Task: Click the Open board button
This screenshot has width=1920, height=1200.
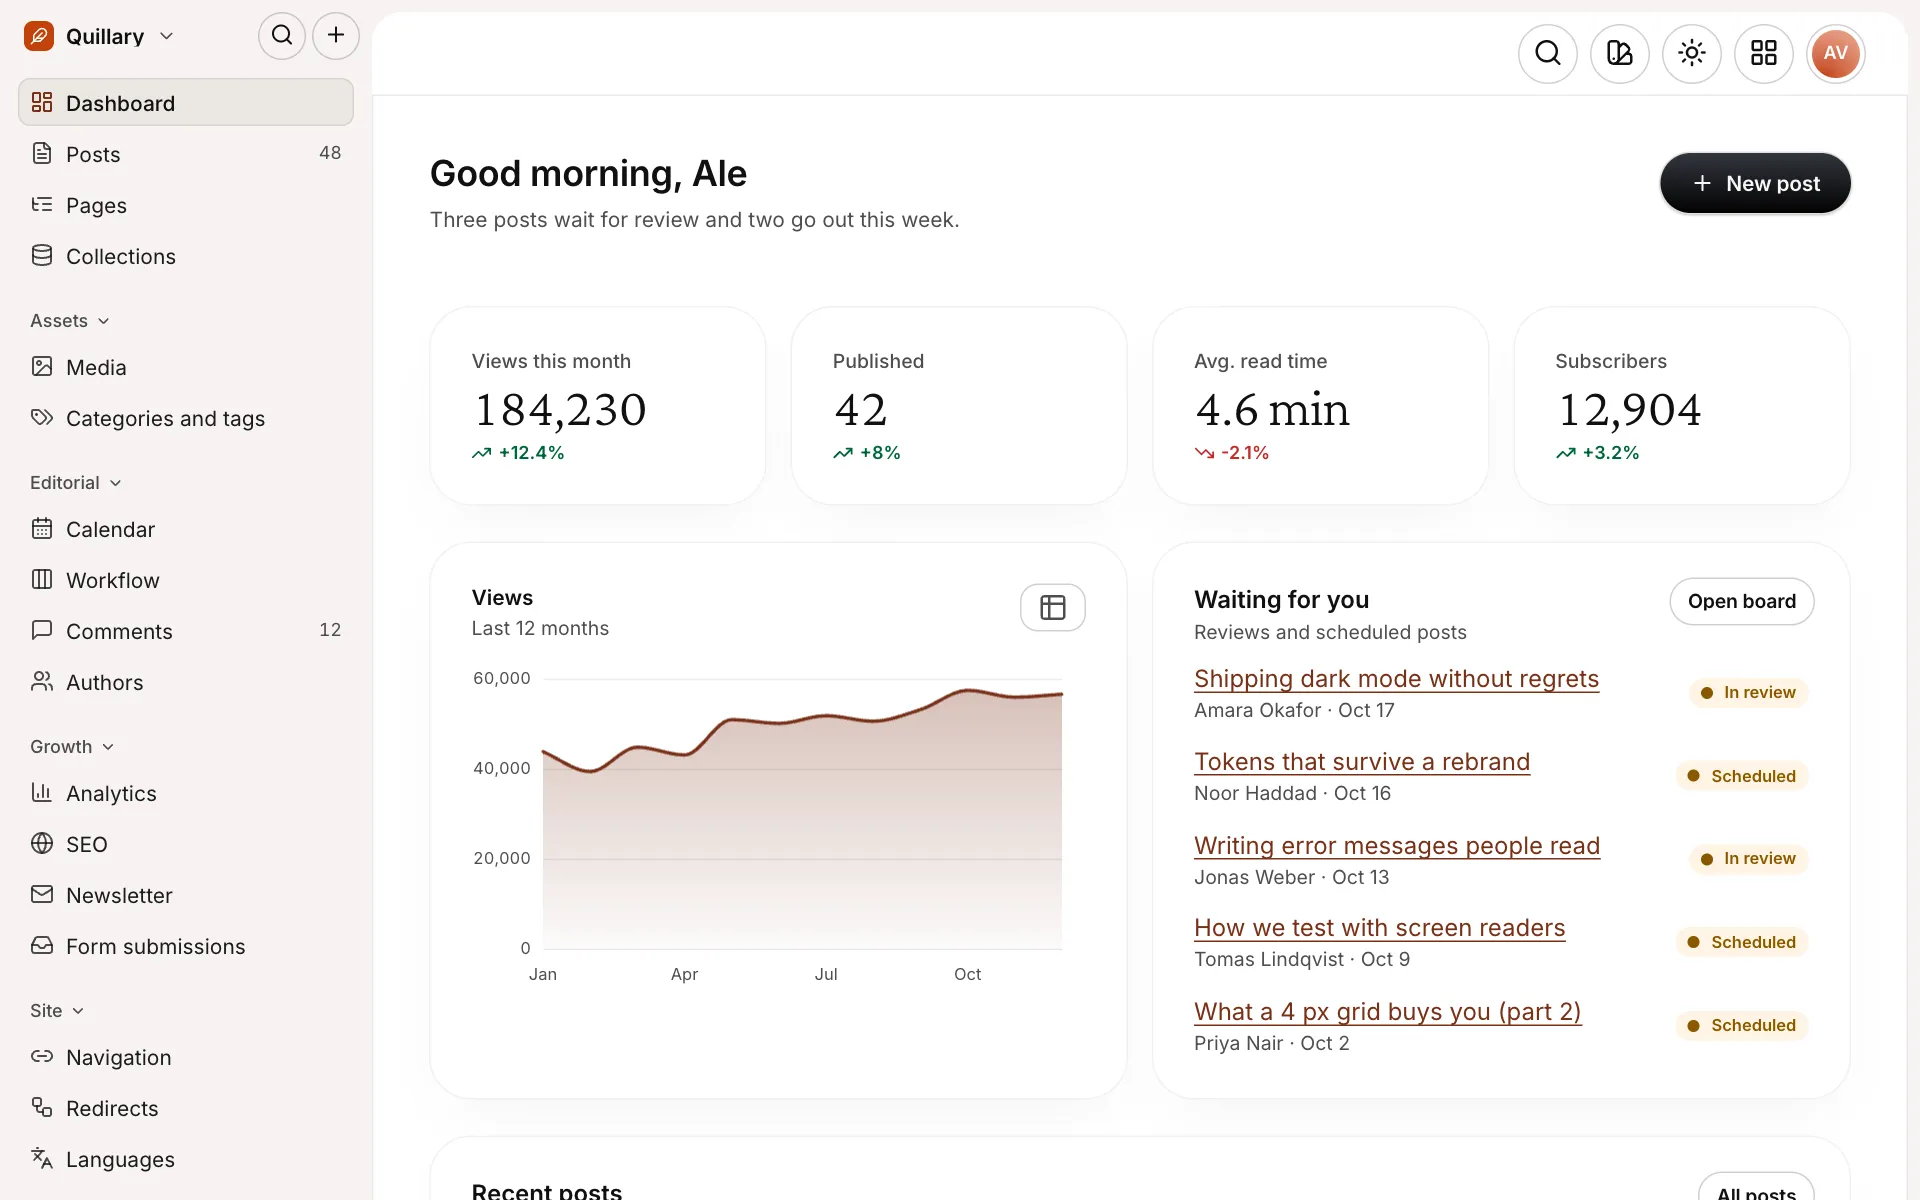Action: (1742, 601)
